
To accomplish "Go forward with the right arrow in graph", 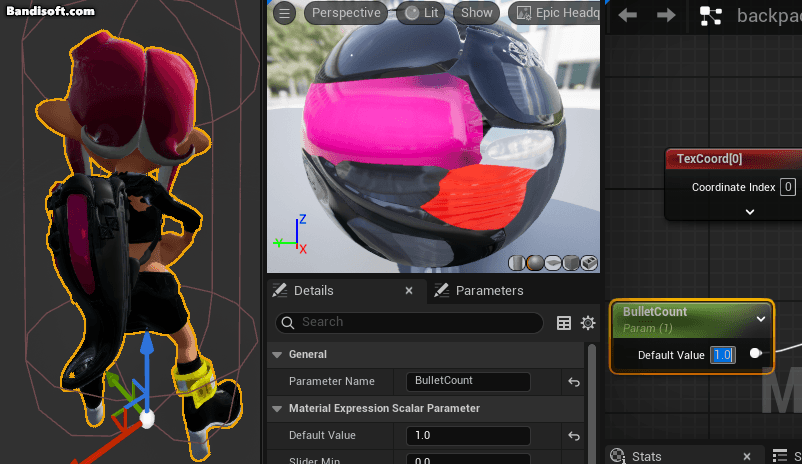I will click(665, 15).
